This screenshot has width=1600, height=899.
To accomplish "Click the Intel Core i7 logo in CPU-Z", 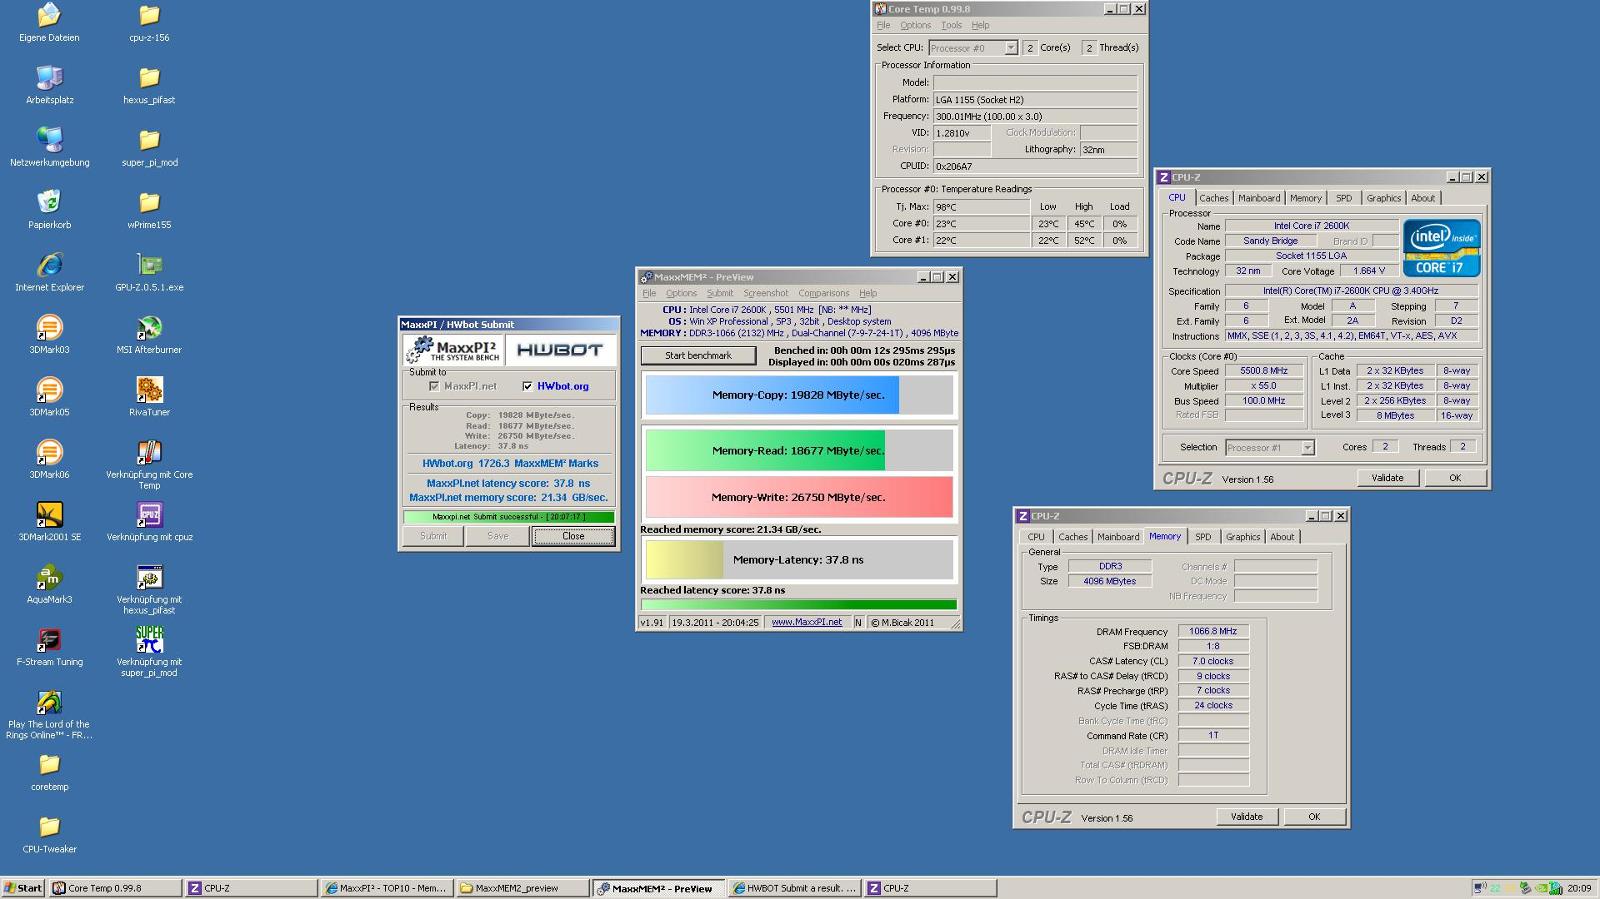I will click(x=1441, y=247).
